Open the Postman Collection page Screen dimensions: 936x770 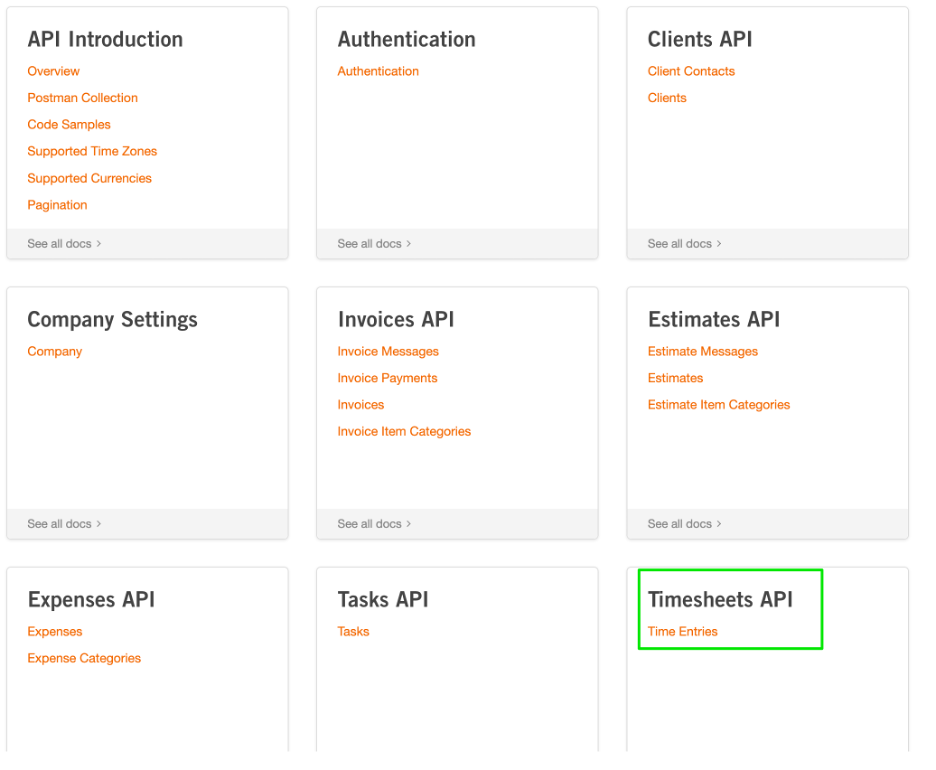[82, 98]
